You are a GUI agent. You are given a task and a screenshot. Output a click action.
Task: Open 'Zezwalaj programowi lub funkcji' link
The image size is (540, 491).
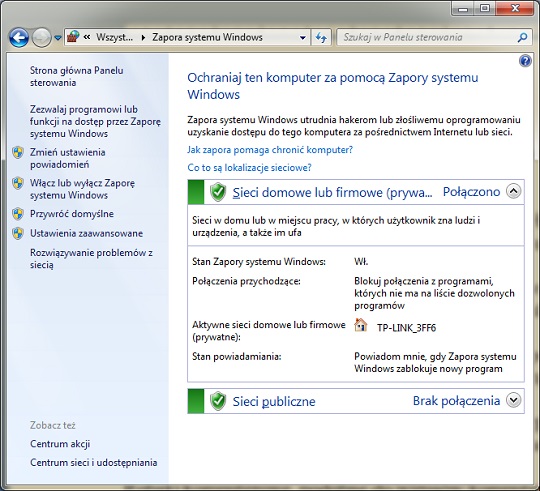[x=95, y=121]
